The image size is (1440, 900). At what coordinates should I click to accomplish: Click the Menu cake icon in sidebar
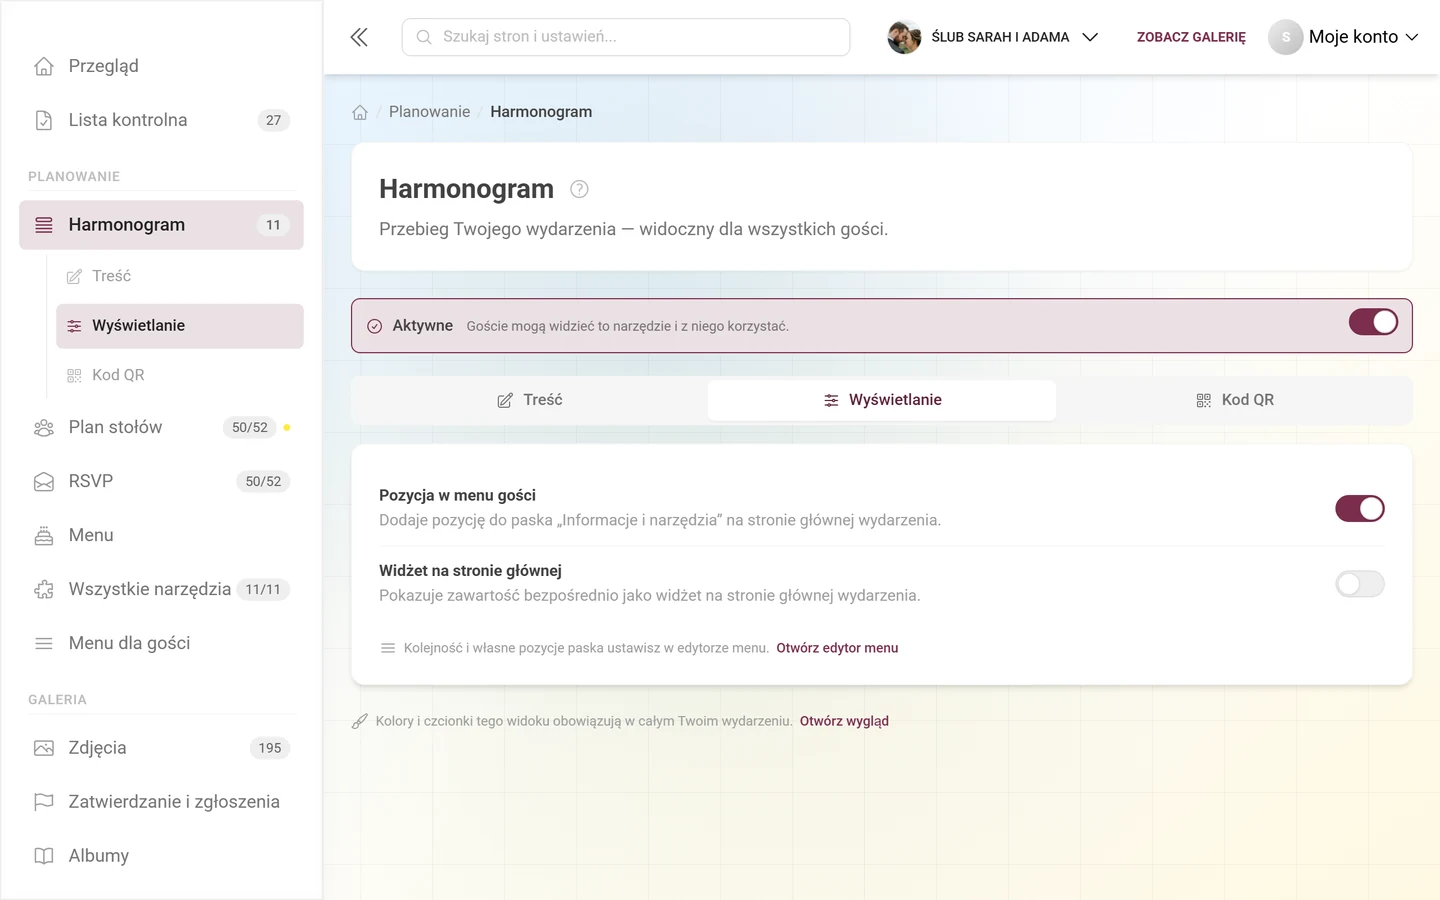44,535
